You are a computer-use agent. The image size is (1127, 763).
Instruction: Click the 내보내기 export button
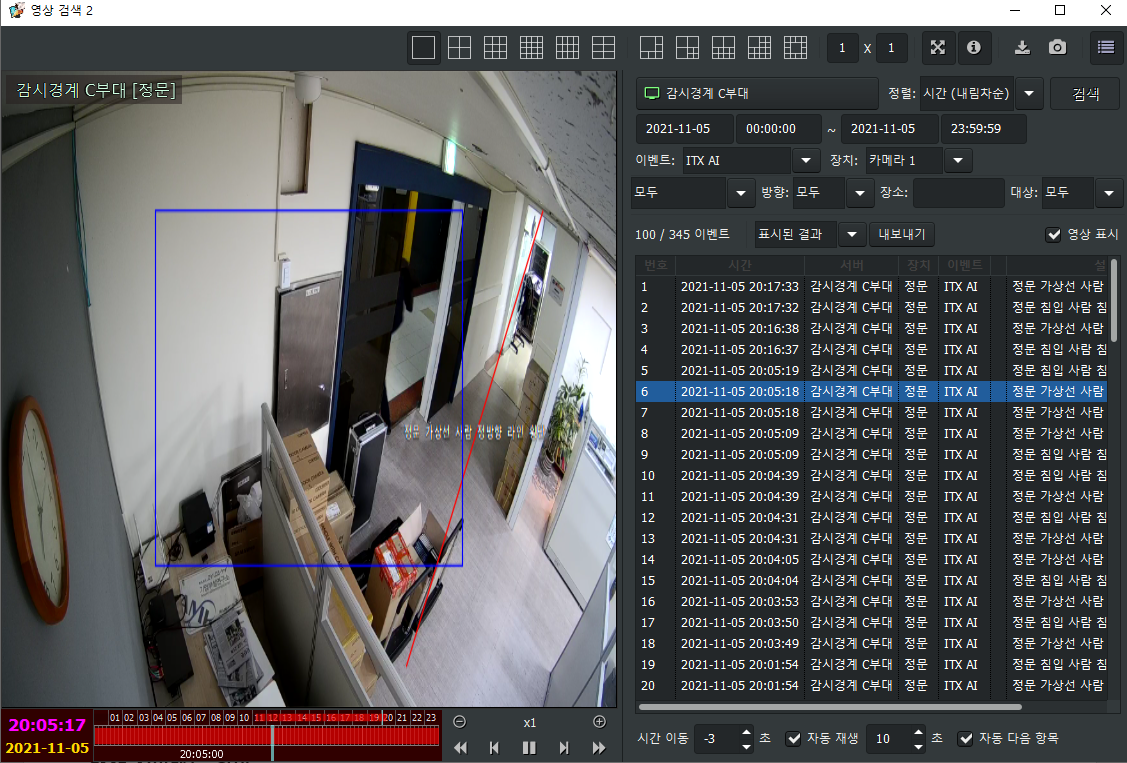(x=901, y=234)
